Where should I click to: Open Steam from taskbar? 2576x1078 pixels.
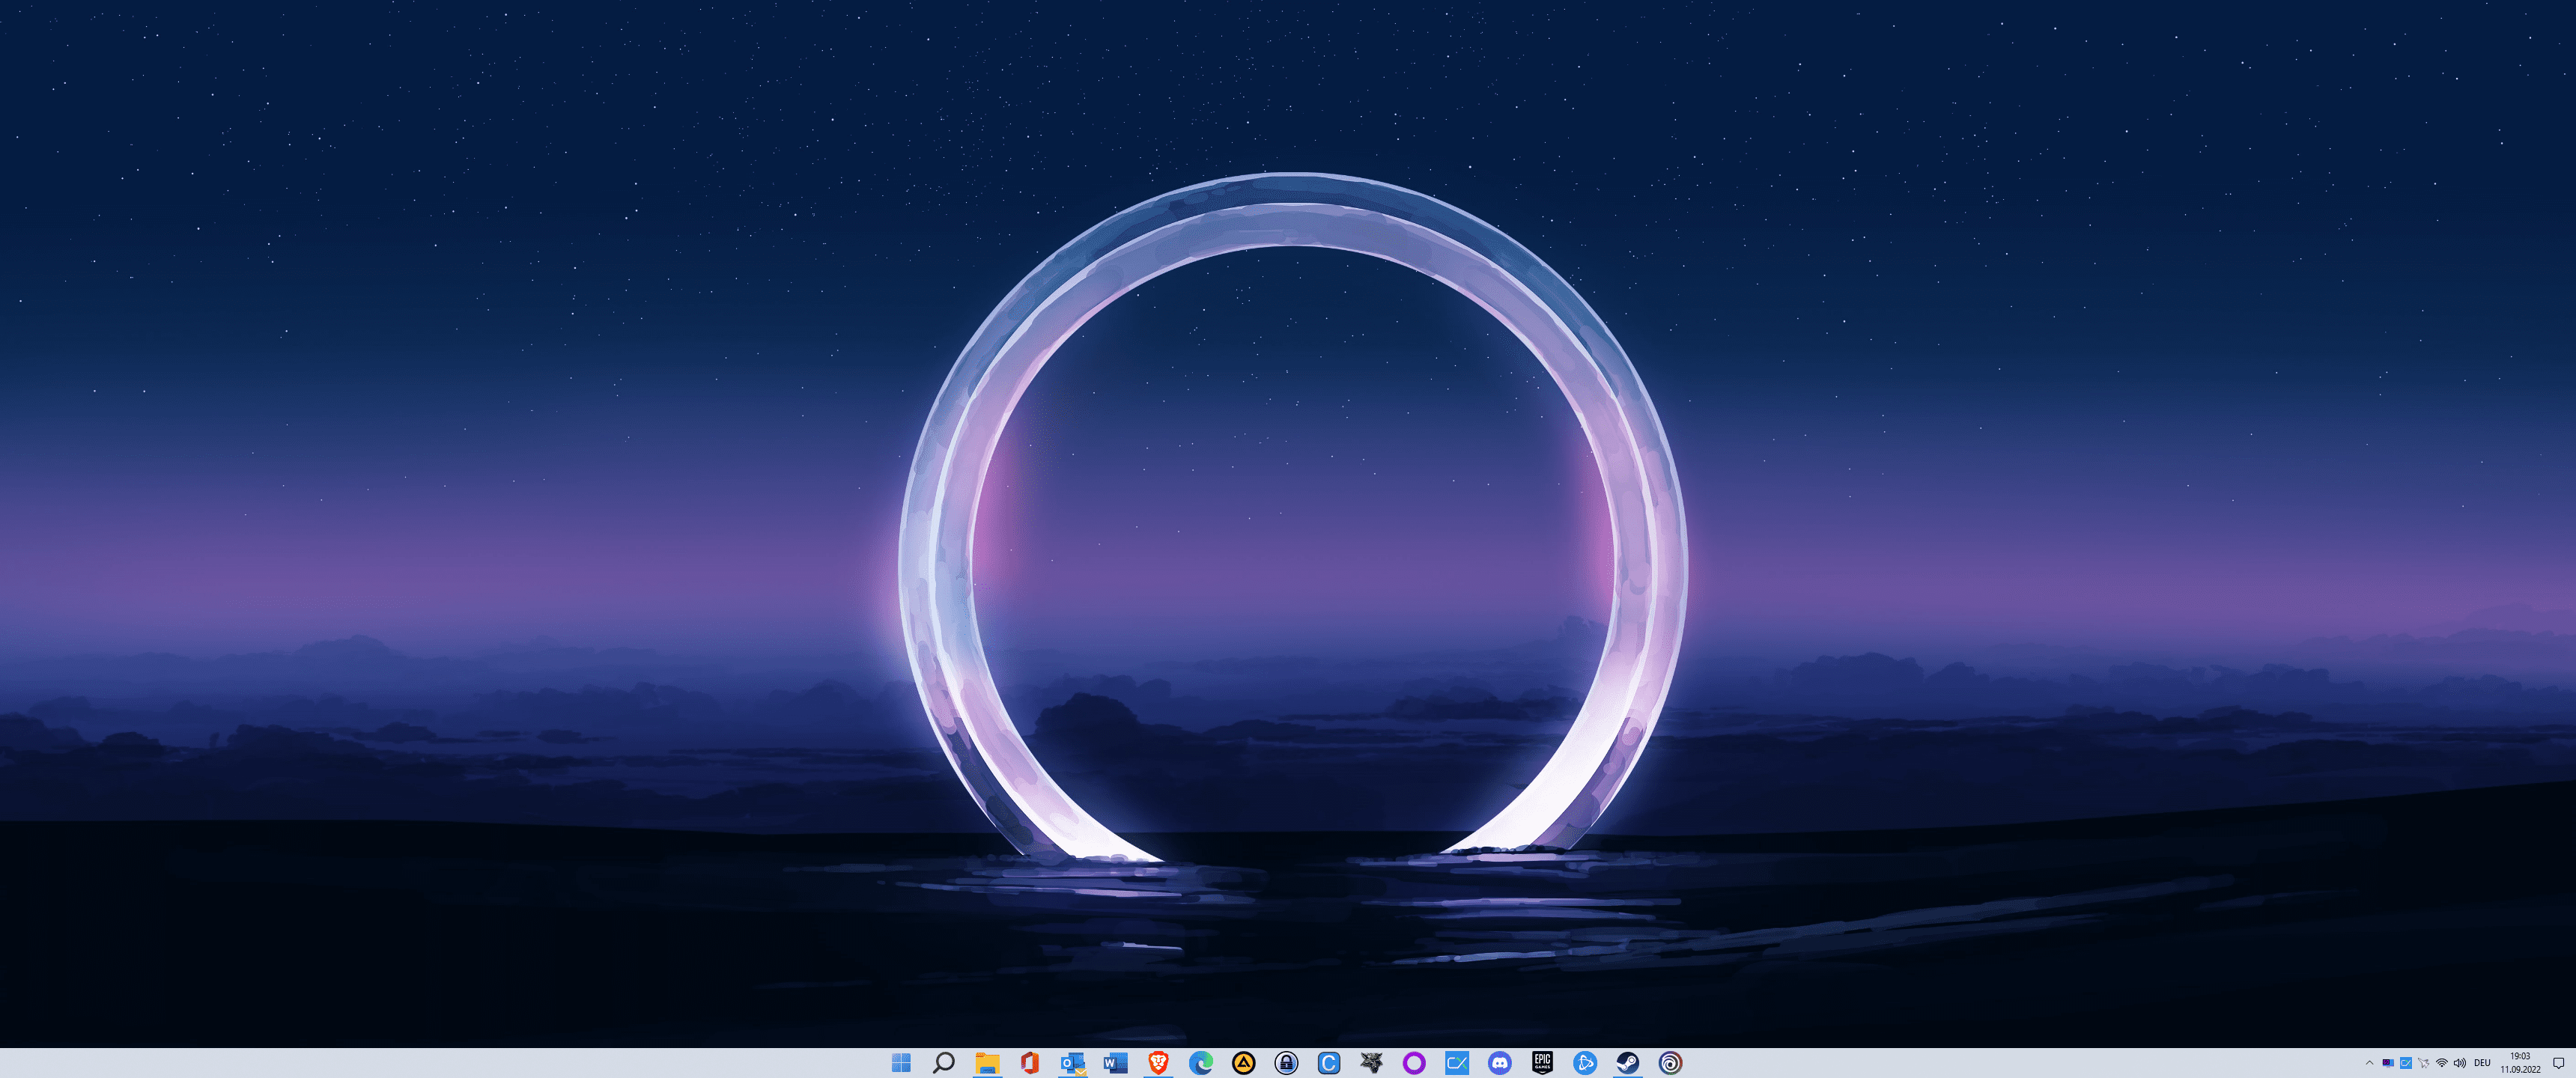[x=1627, y=1063]
